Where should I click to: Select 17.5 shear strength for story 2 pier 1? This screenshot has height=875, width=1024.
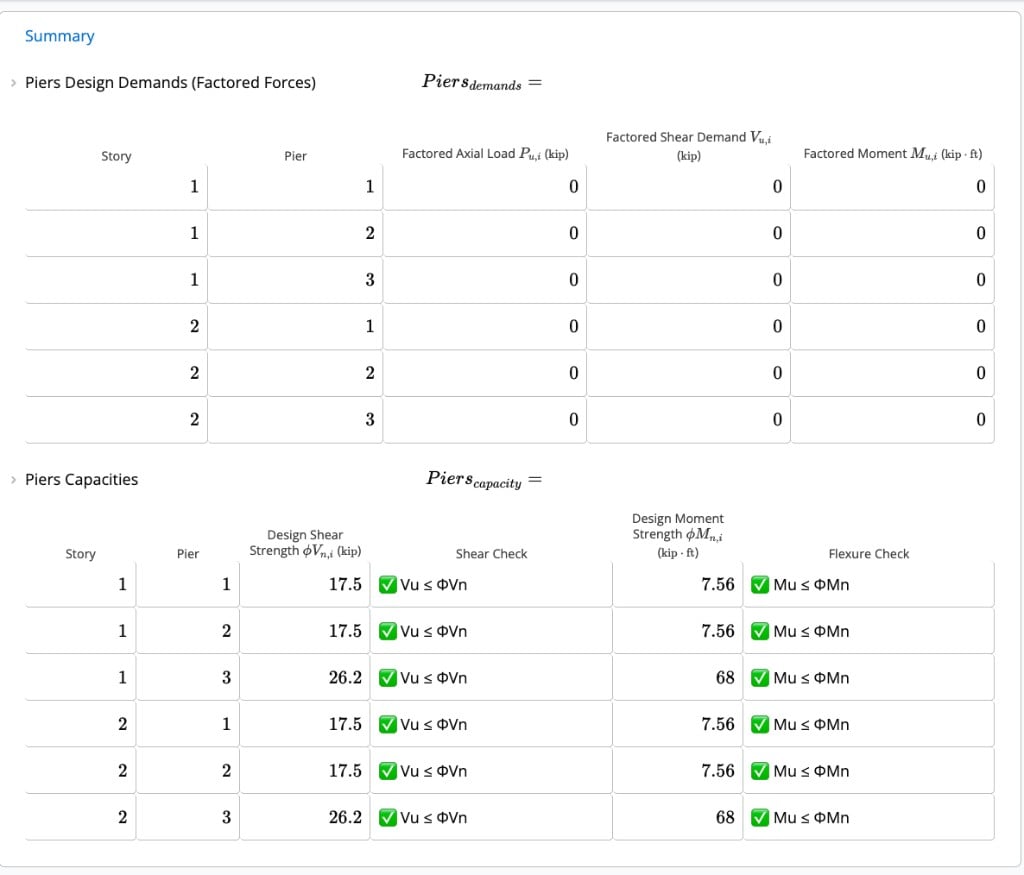click(345, 724)
